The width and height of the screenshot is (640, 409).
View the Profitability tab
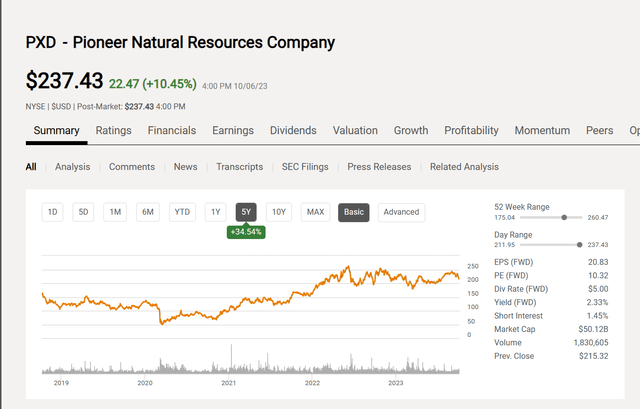tap(471, 131)
